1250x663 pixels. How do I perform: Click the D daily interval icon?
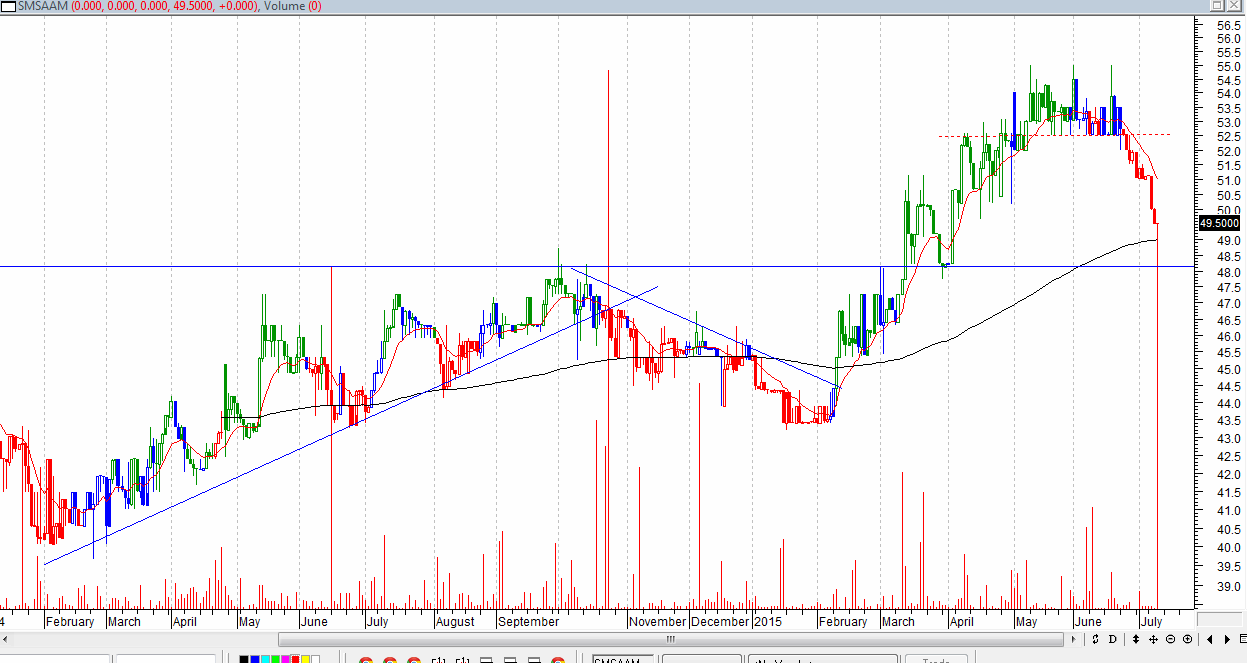coord(1112,639)
